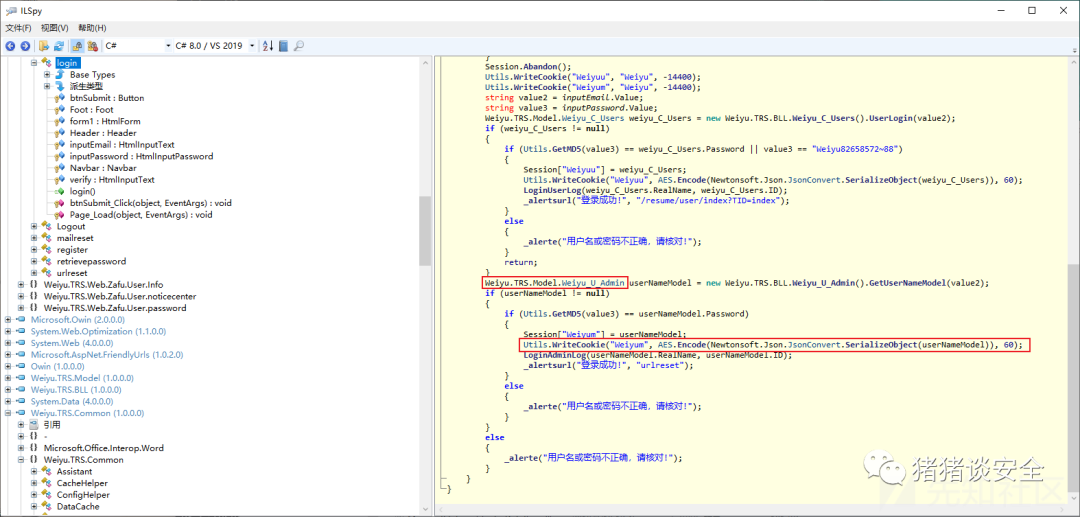Click the Open file folder icon
Viewport: 1080px width, 517px height.
point(44,46)
